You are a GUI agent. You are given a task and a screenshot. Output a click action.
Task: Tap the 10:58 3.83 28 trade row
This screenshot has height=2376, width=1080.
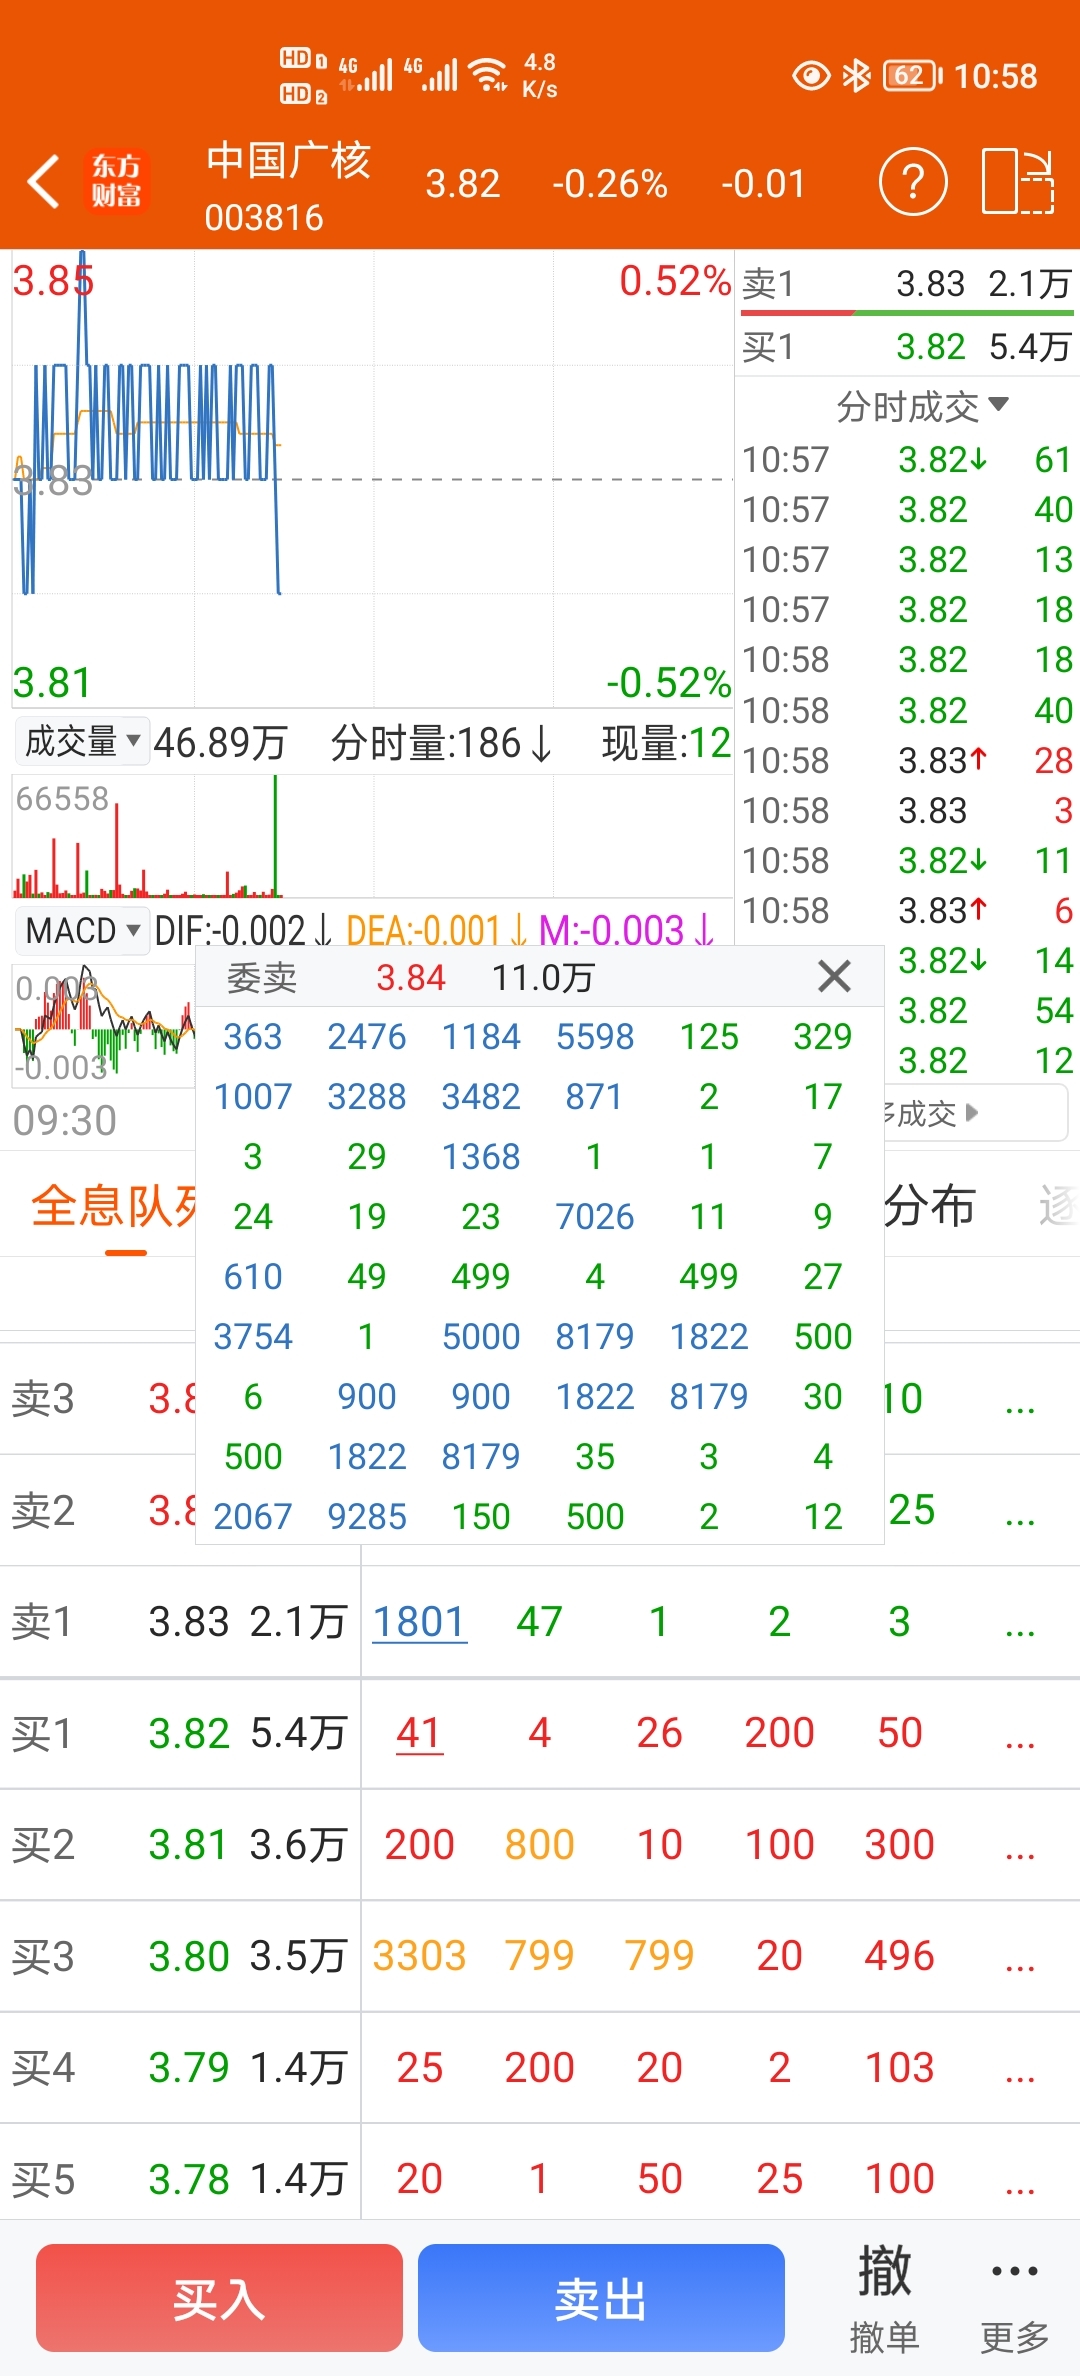pos(907,760)
